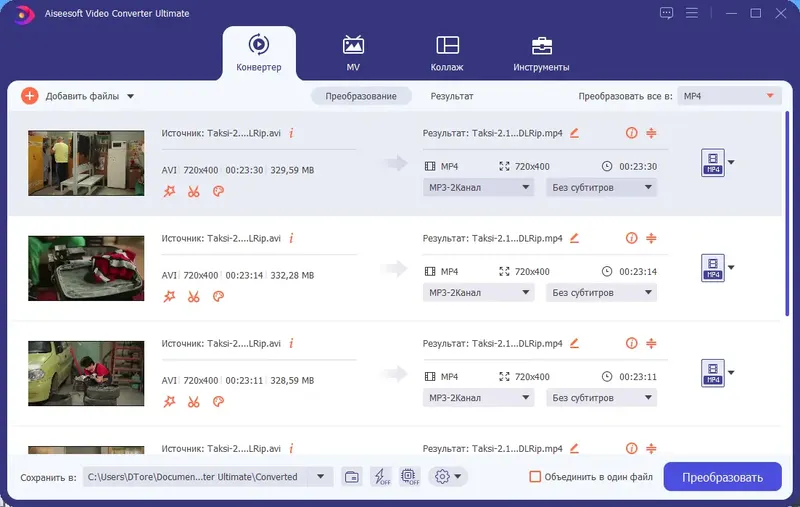
Task: Open the effects wand for the 332,28 MB video
Action: (169, 296)
